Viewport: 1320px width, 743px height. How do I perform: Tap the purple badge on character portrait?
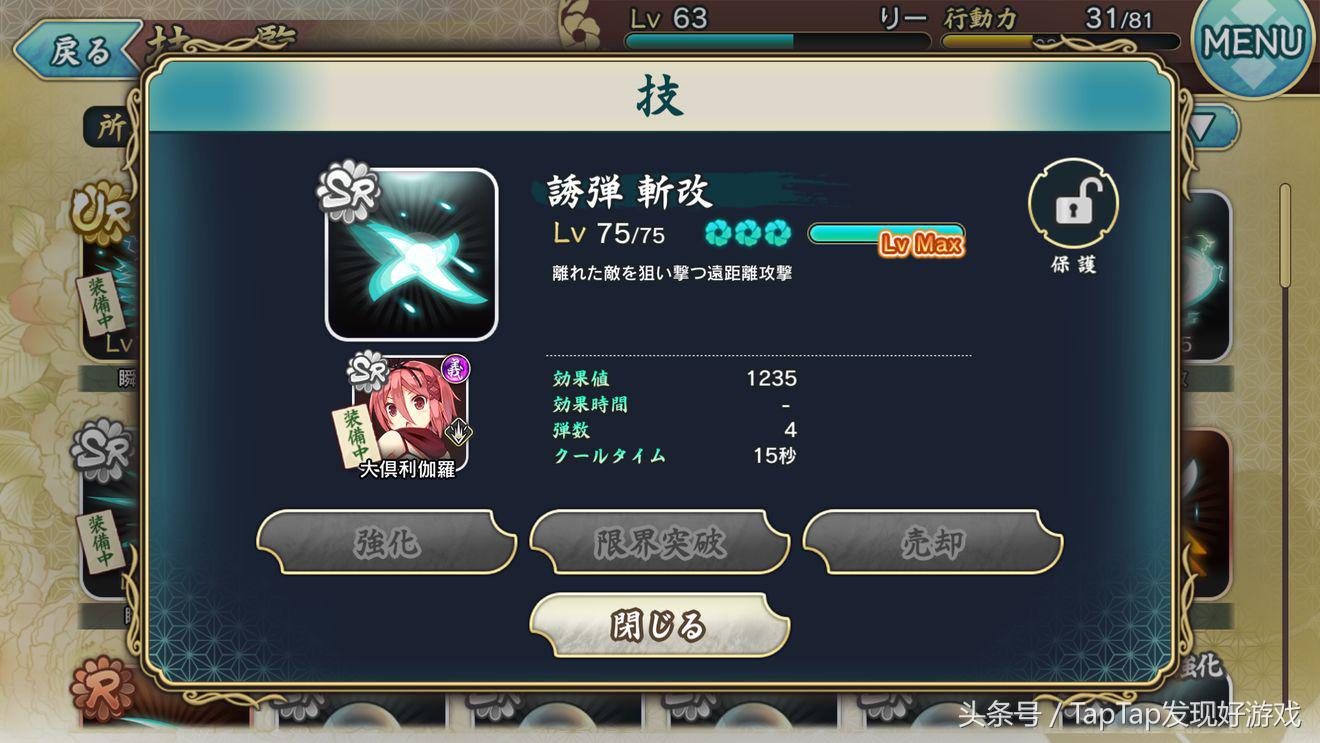[x=455, y=369]
